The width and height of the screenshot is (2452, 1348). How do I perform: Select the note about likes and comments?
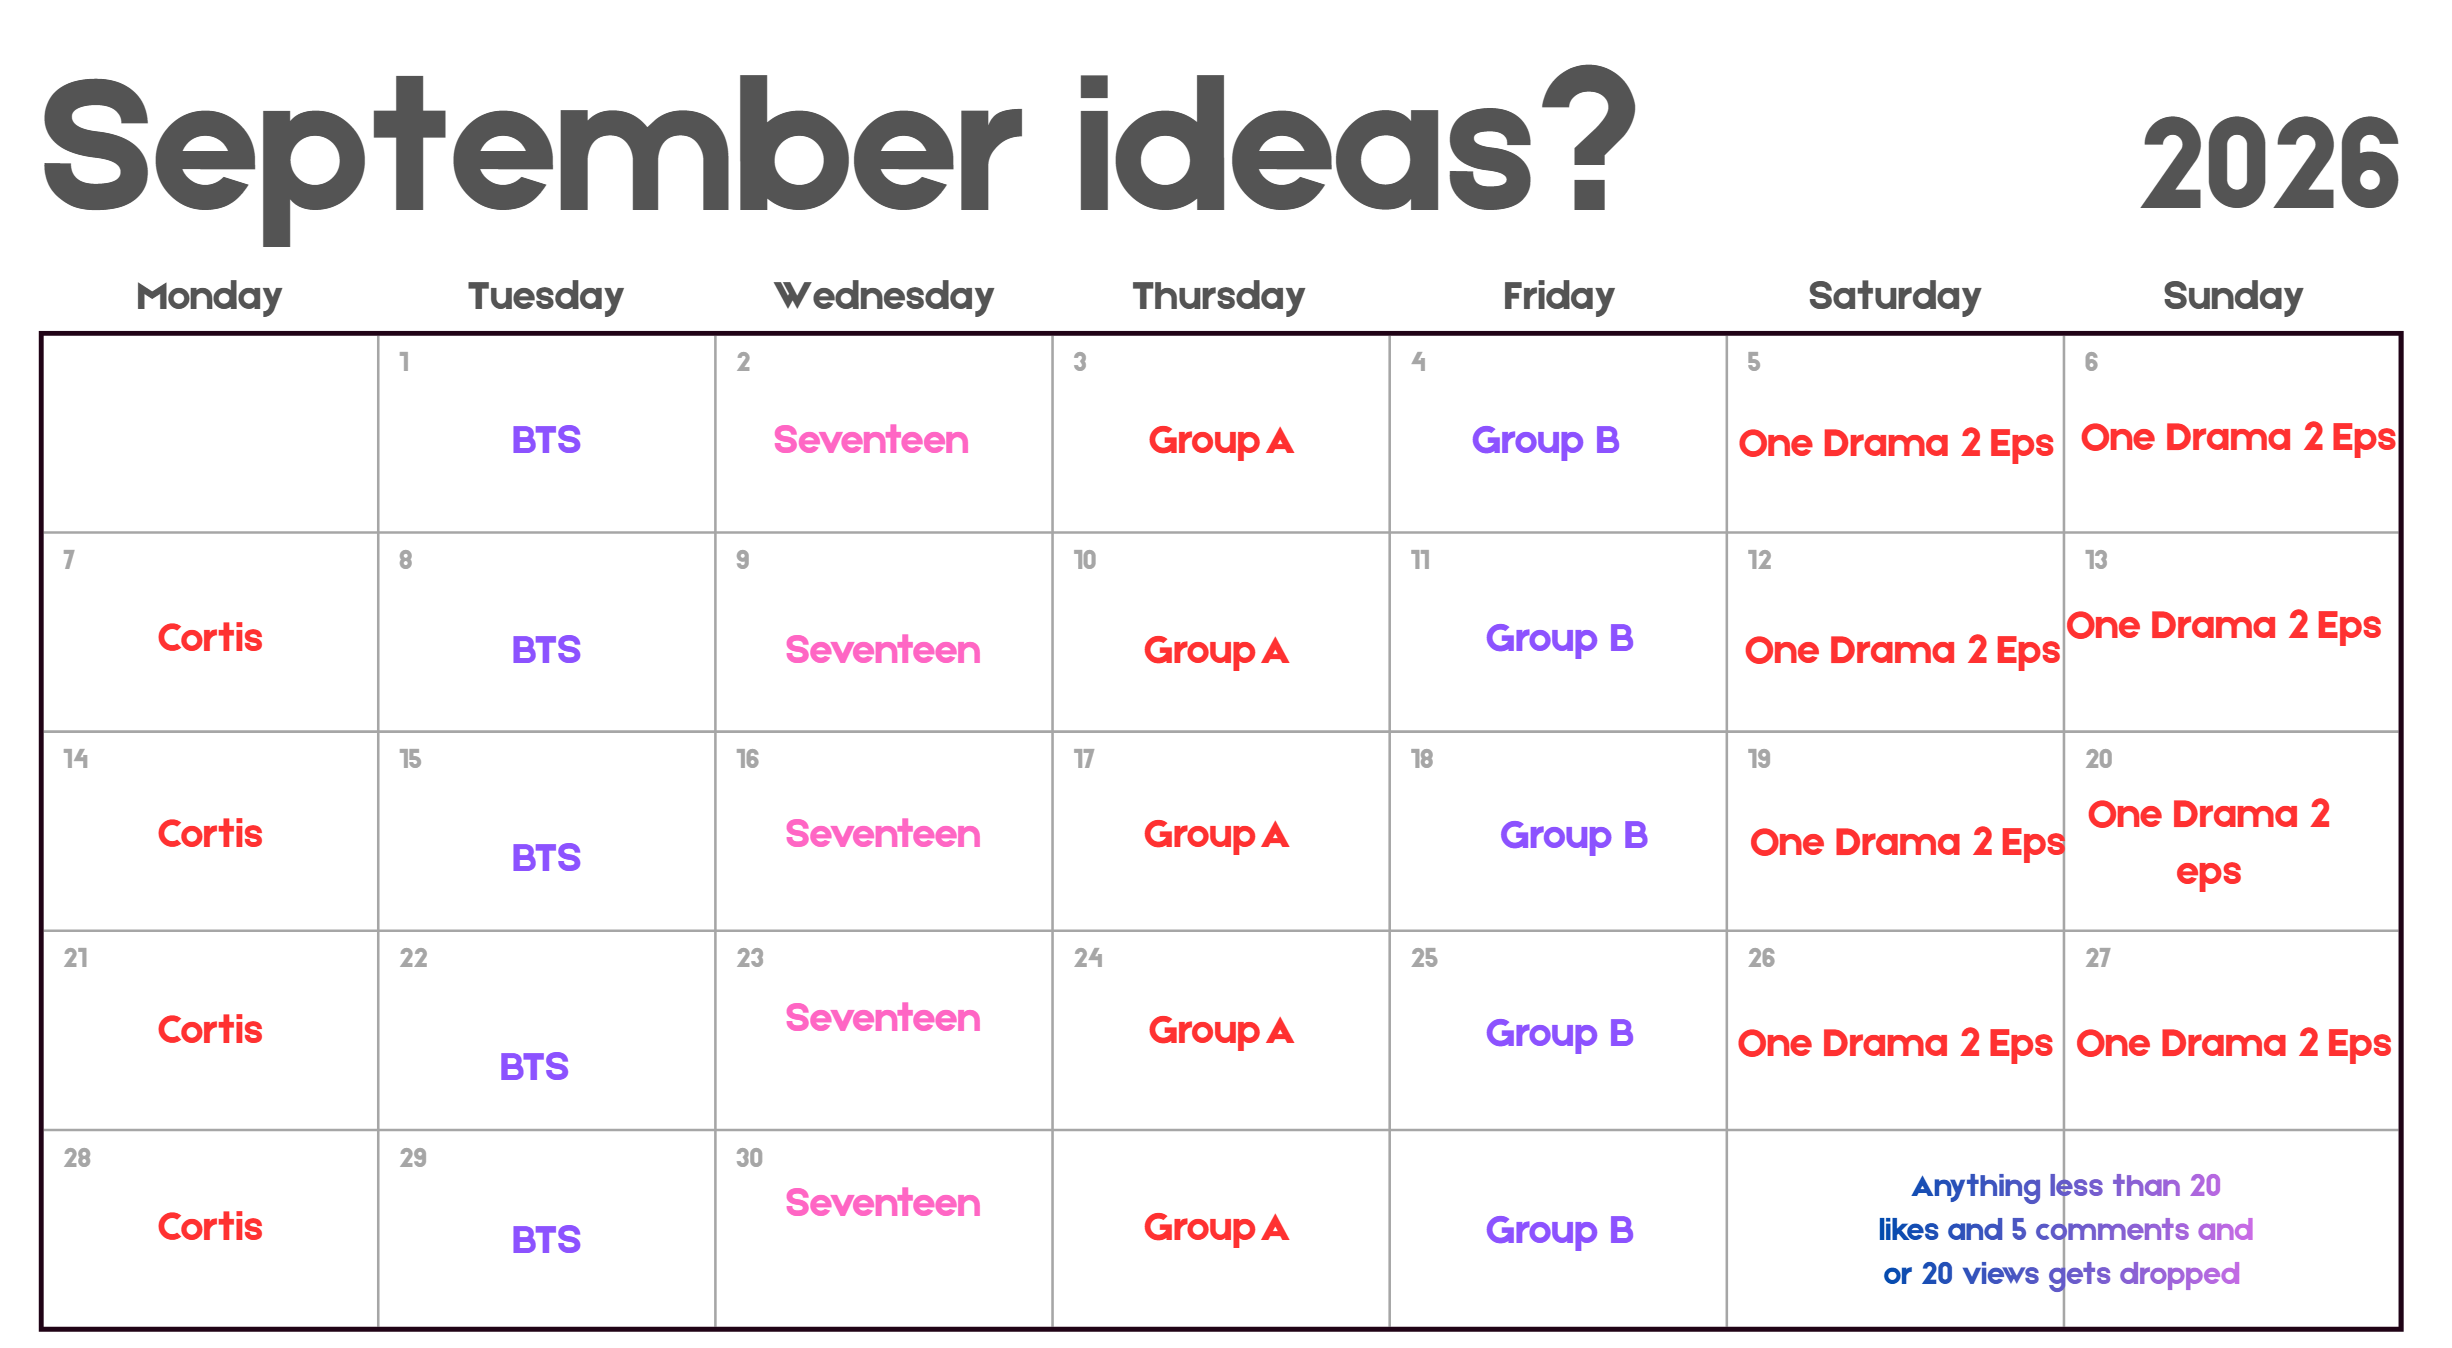[x=2065, y=1230]
